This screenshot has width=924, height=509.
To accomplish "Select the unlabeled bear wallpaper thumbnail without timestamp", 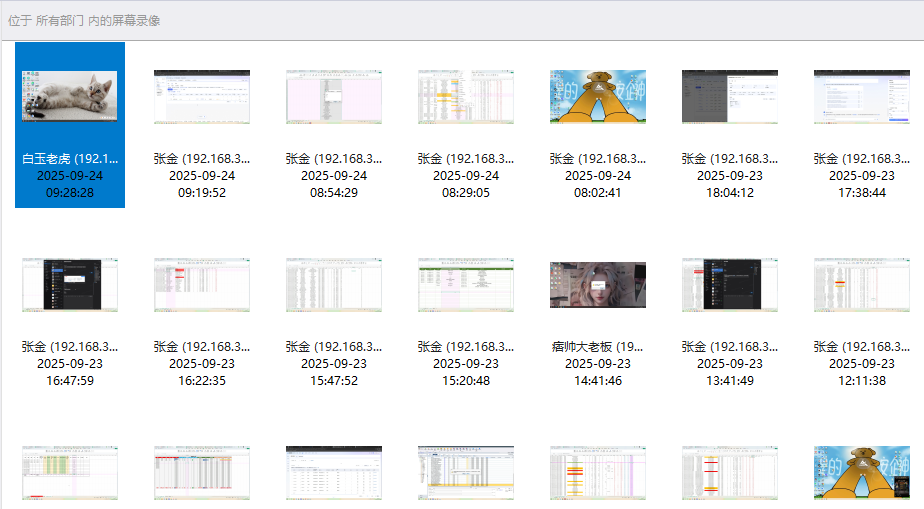I will [862, 472].
